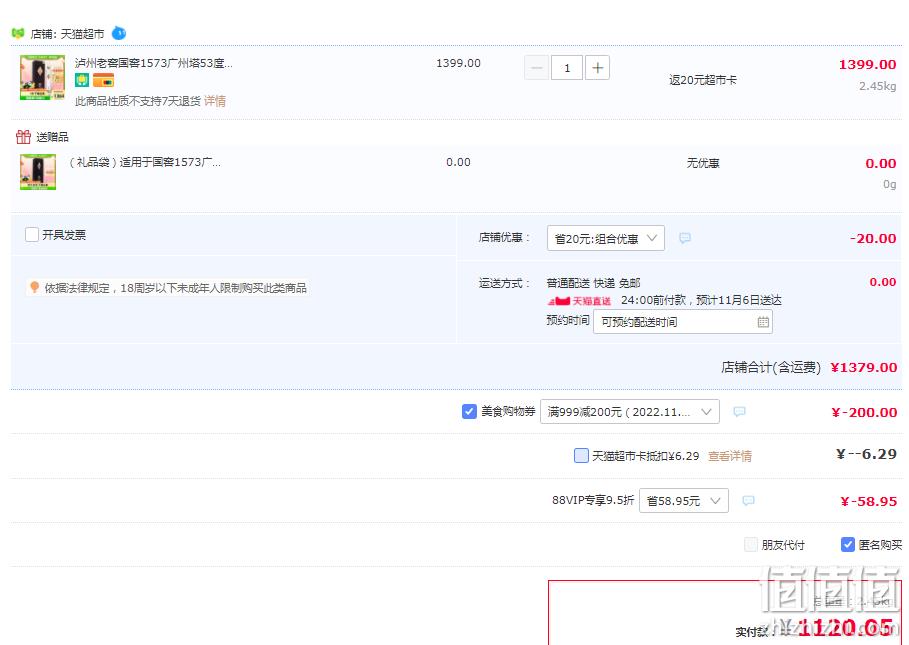Image resolution: width=909 pixels, height=645 pixels.
Task: Expand the 省58.95元 88VIP discount dropdown
Action: coord(683,500)
